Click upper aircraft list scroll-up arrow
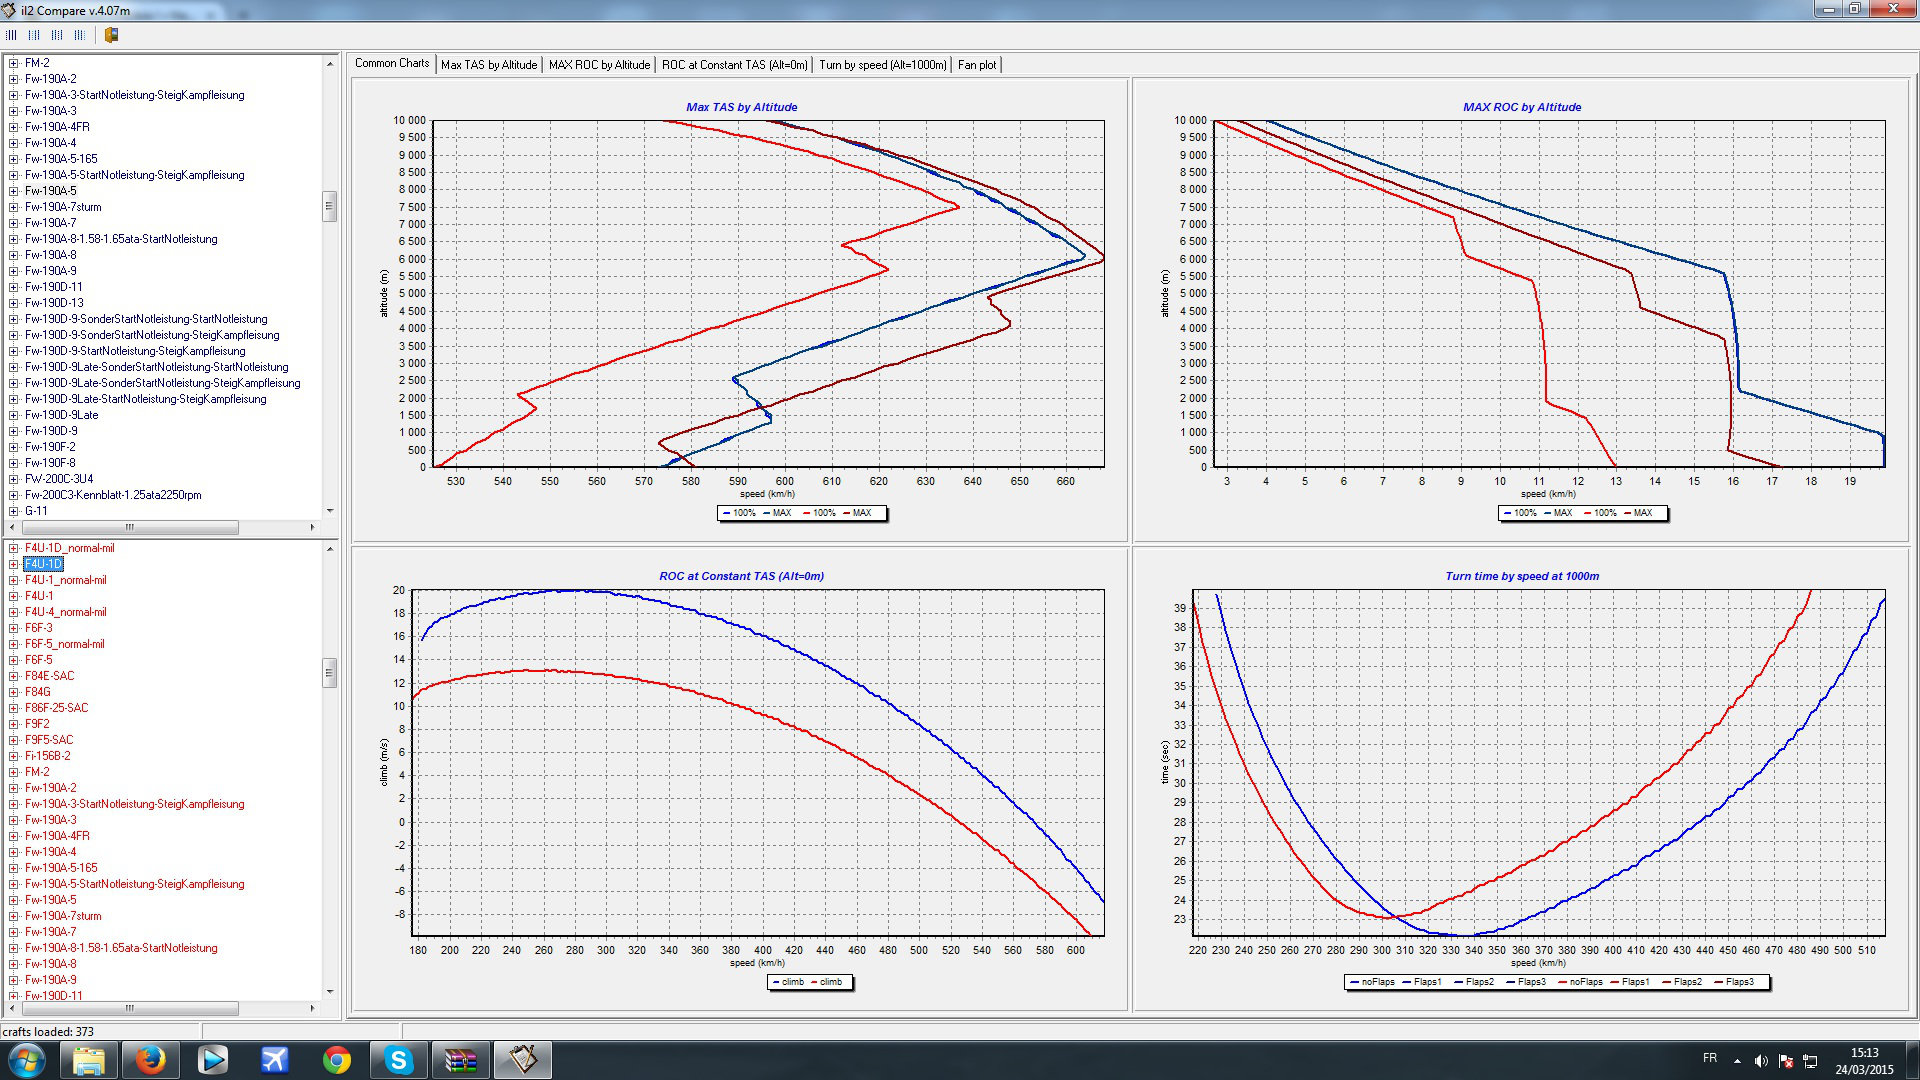 tap(330, 63)
